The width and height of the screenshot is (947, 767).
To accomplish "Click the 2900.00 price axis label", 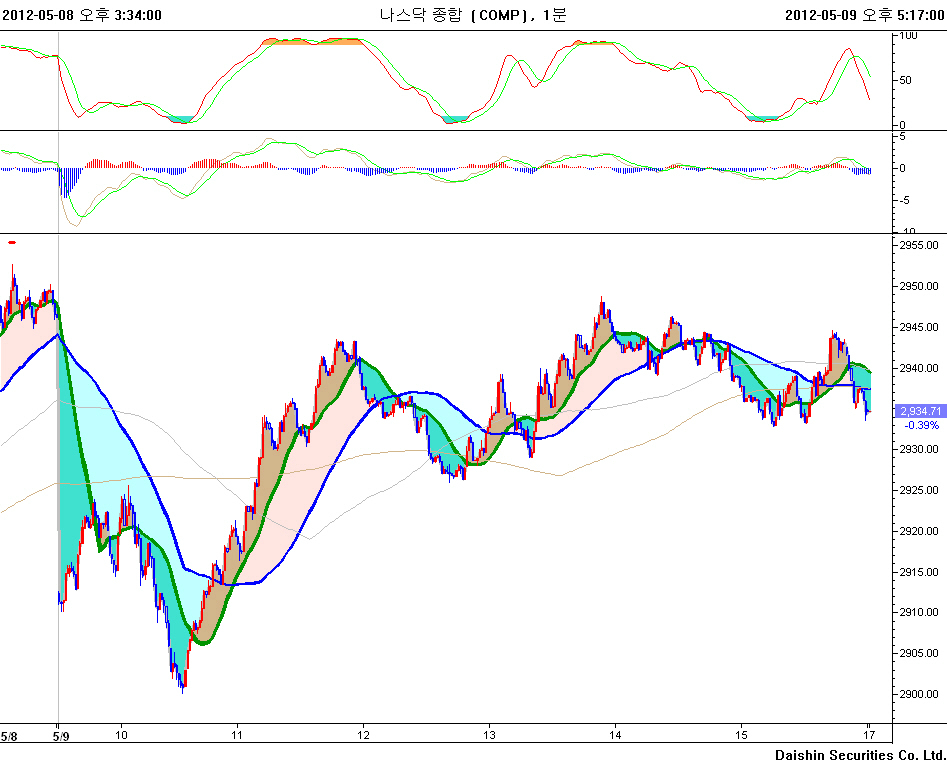I will tap(919, 694).
